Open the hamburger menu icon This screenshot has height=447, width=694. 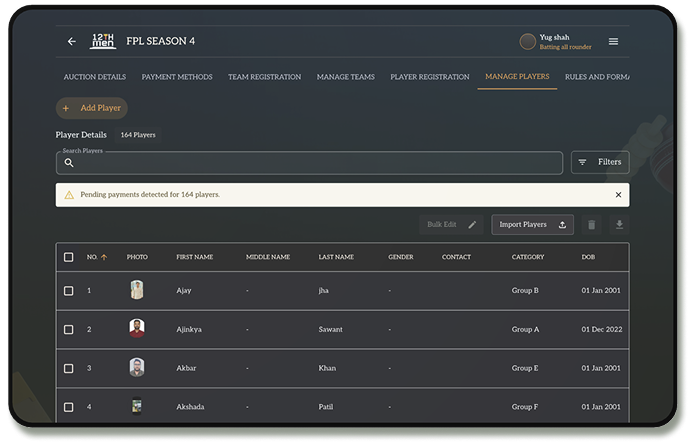pyautogui.click(x=613, y=42)
